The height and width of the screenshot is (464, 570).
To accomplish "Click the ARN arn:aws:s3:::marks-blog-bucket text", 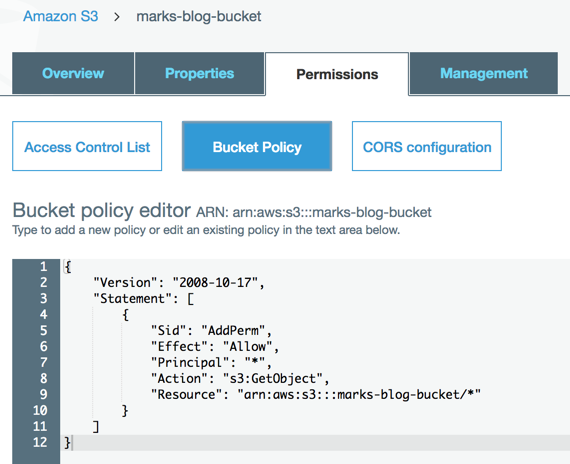I will 314,212.
